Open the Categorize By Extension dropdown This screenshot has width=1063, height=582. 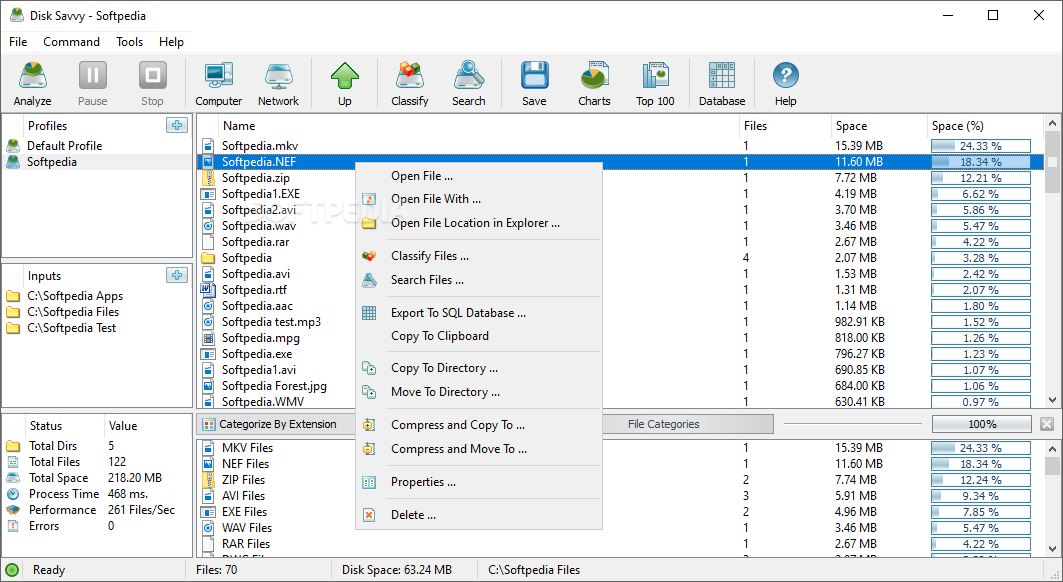pyautogui.click(x=277, y=424)
